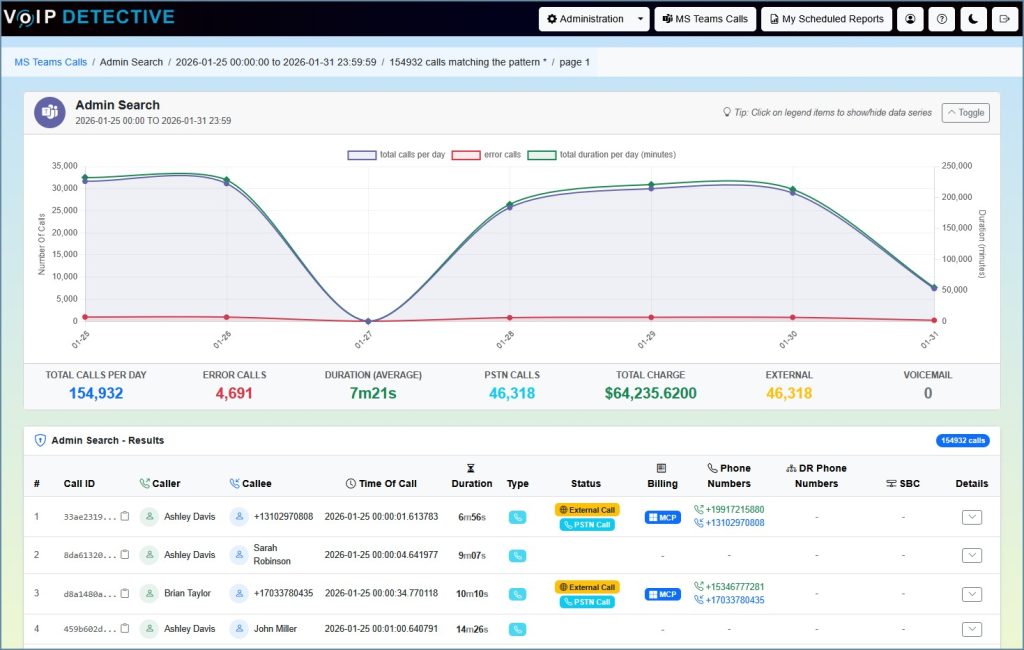1024x650 pixels.
Task: Click the 01-27 data point on chart
Action: click(x=368, y=321)
